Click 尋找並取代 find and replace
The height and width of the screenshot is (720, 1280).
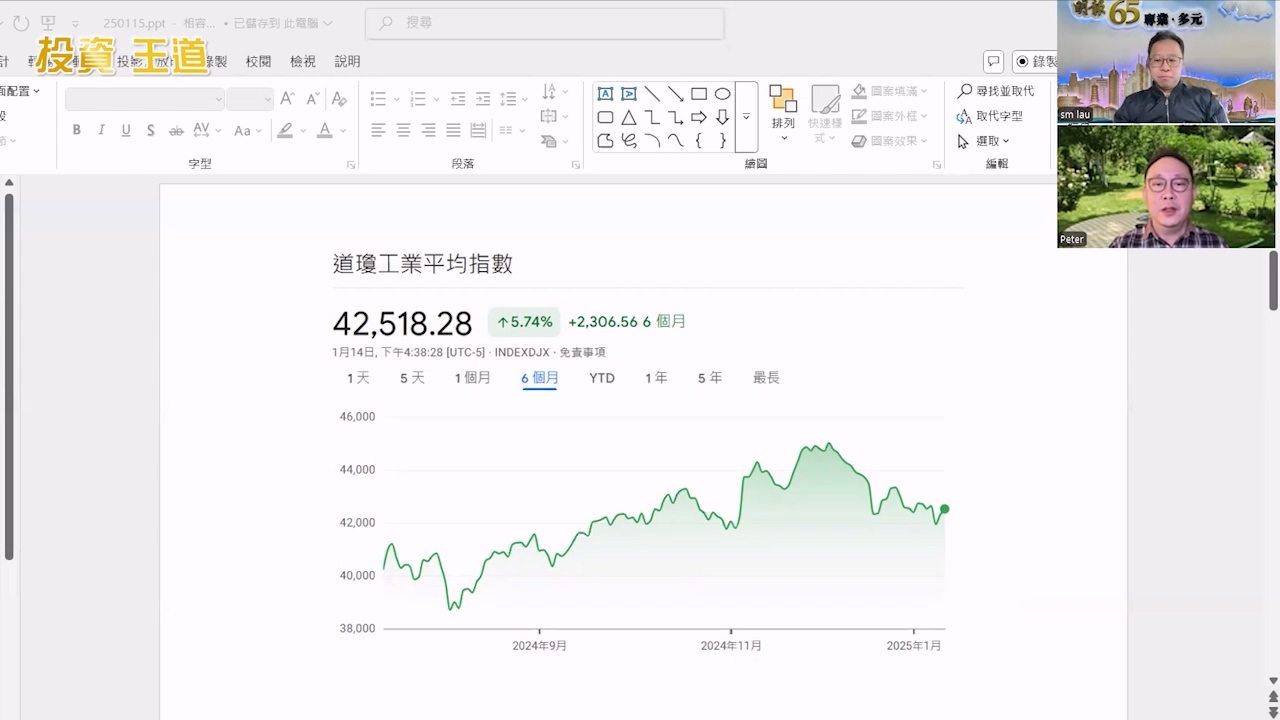click(995, 91)
